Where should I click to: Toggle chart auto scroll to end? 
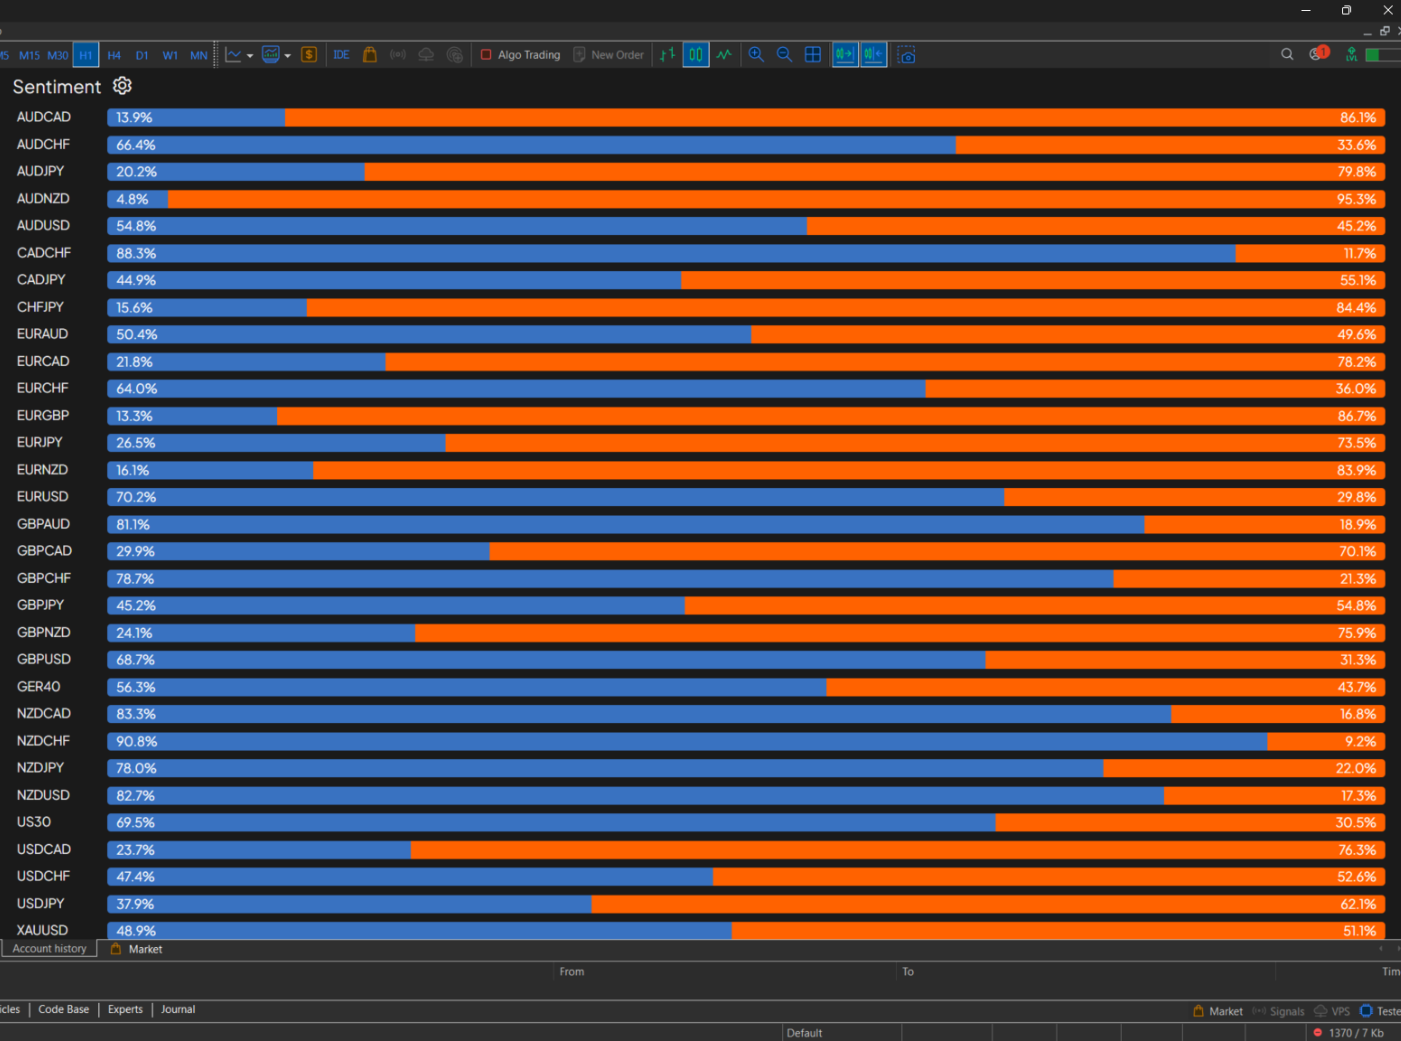tap(845, 55)
